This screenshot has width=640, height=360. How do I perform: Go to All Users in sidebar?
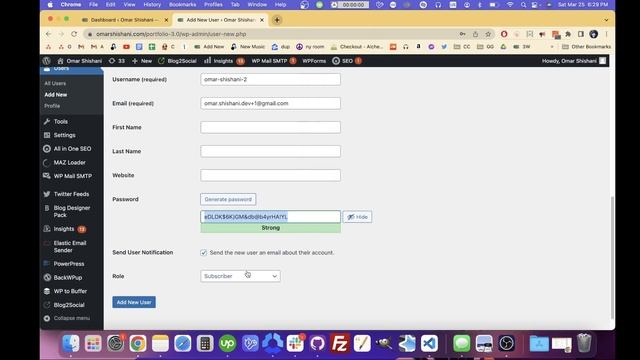click(55, 83)
